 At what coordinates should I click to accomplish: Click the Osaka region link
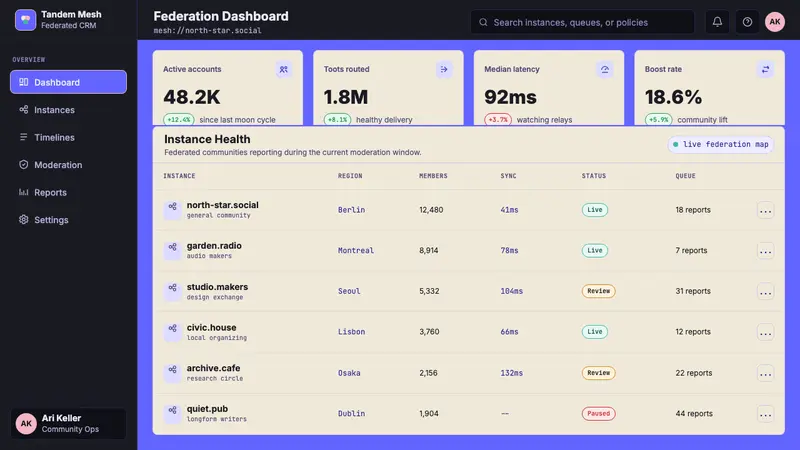[x=349, y=373]
